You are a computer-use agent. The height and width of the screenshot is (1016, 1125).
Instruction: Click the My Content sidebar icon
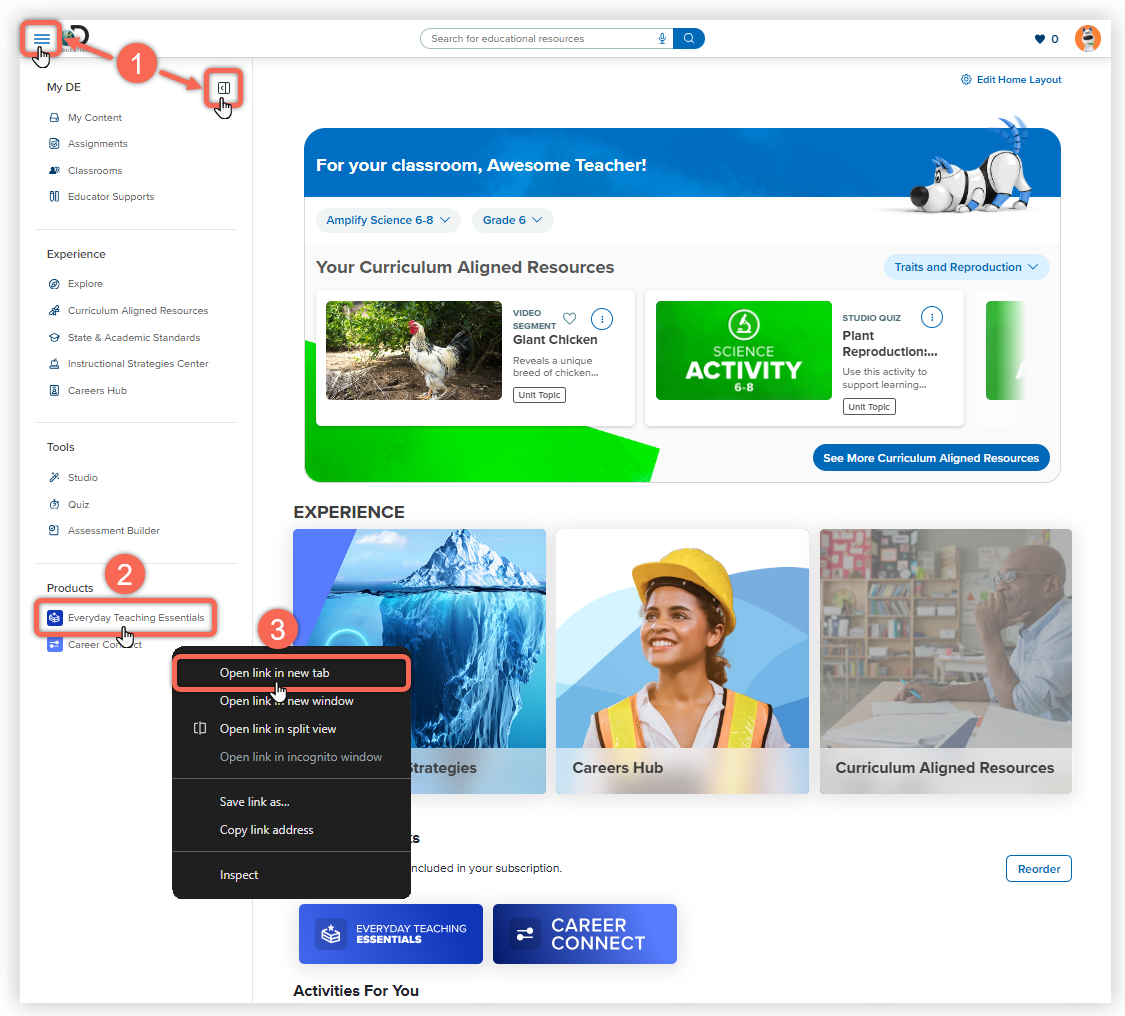[55, 118]
